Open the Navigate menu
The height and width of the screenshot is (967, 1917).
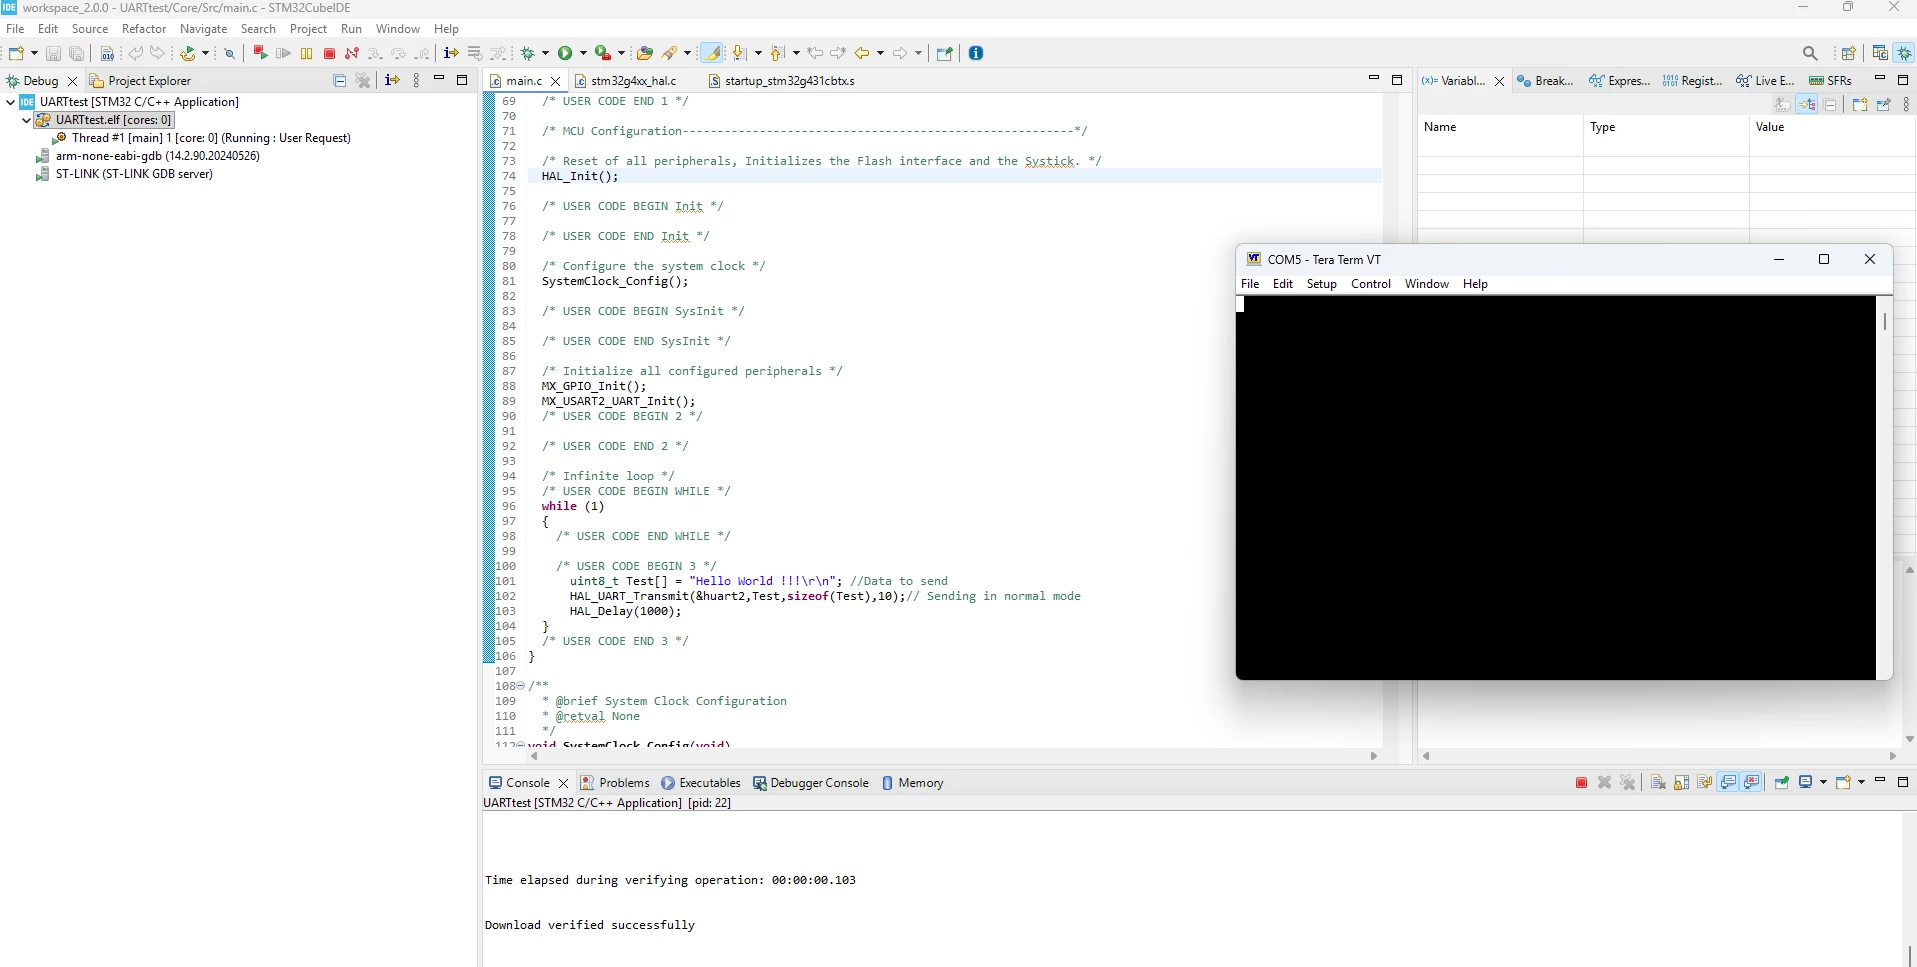(x=204, y=29)
